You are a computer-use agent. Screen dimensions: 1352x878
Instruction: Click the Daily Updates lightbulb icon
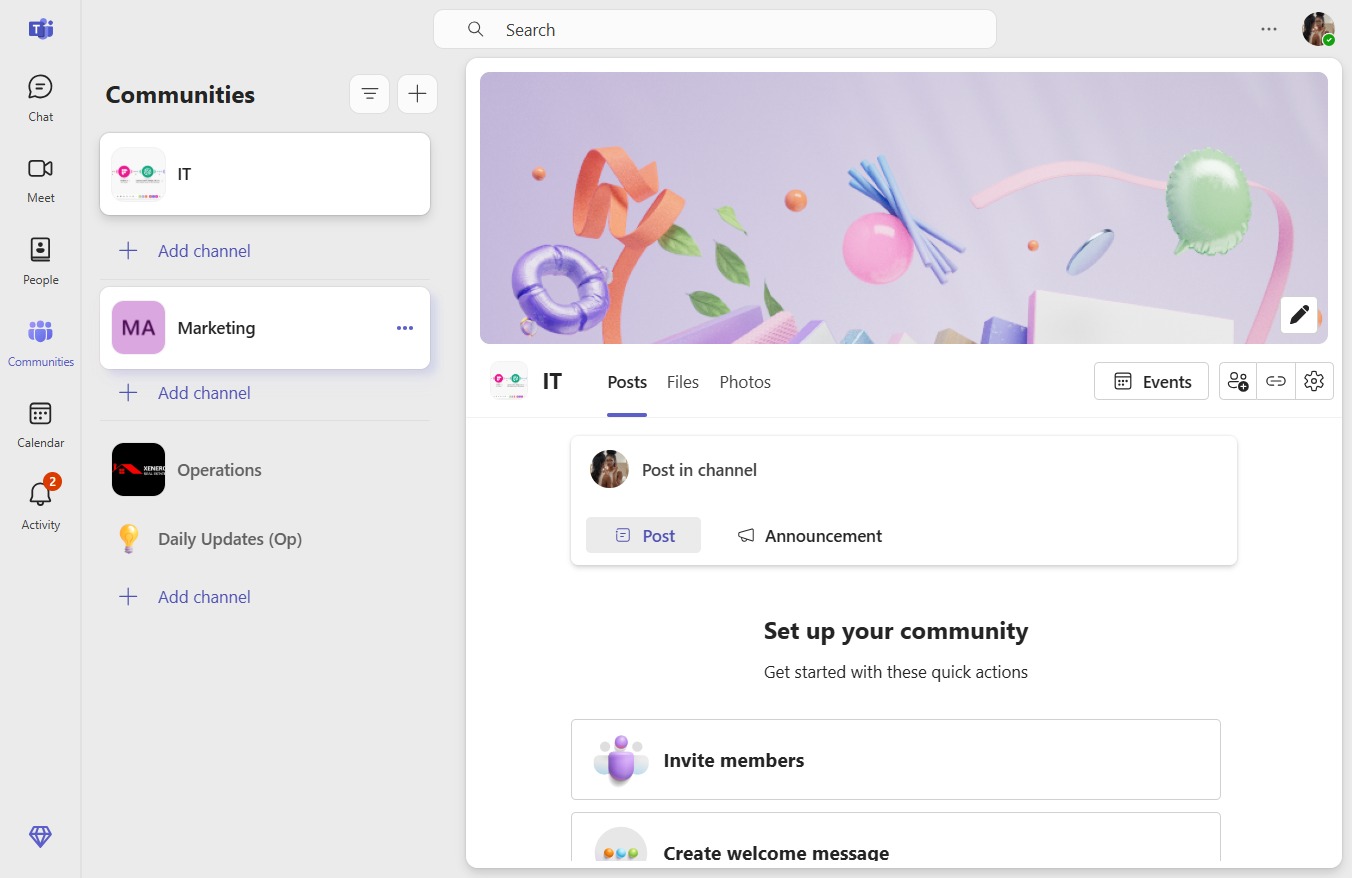click(x=129, y=538)
